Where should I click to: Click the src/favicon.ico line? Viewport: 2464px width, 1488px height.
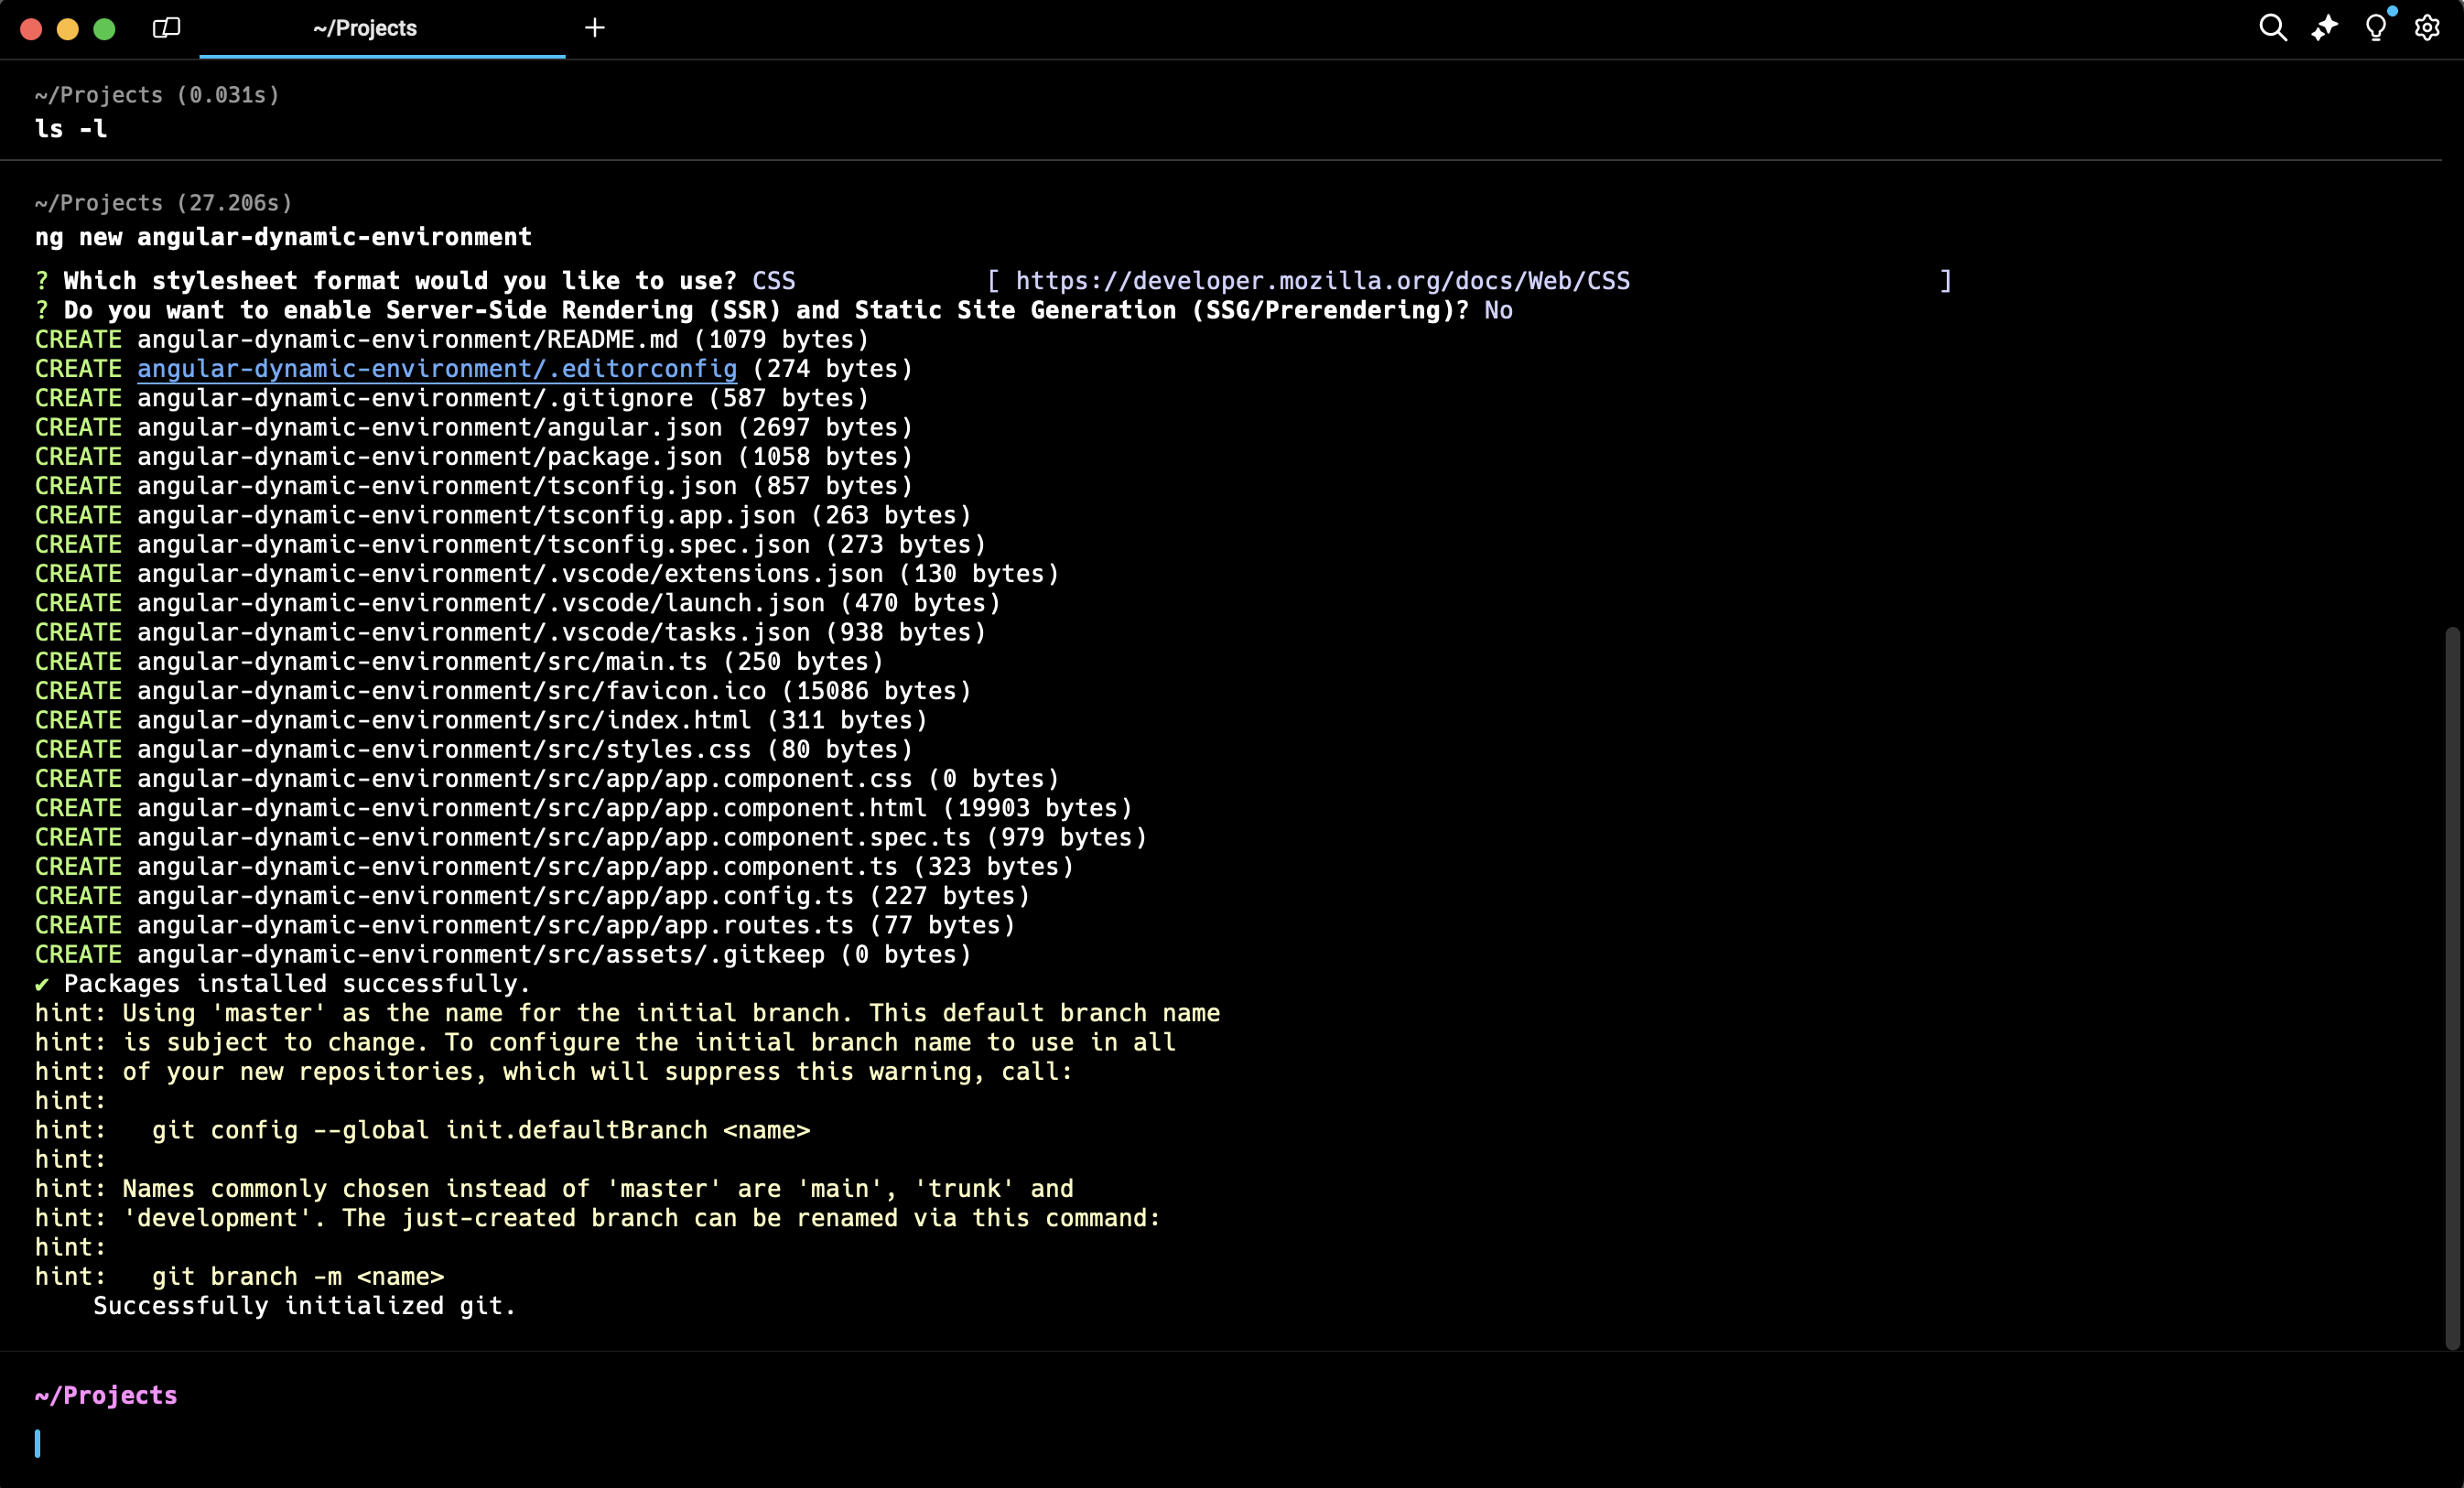click(503, 691)
